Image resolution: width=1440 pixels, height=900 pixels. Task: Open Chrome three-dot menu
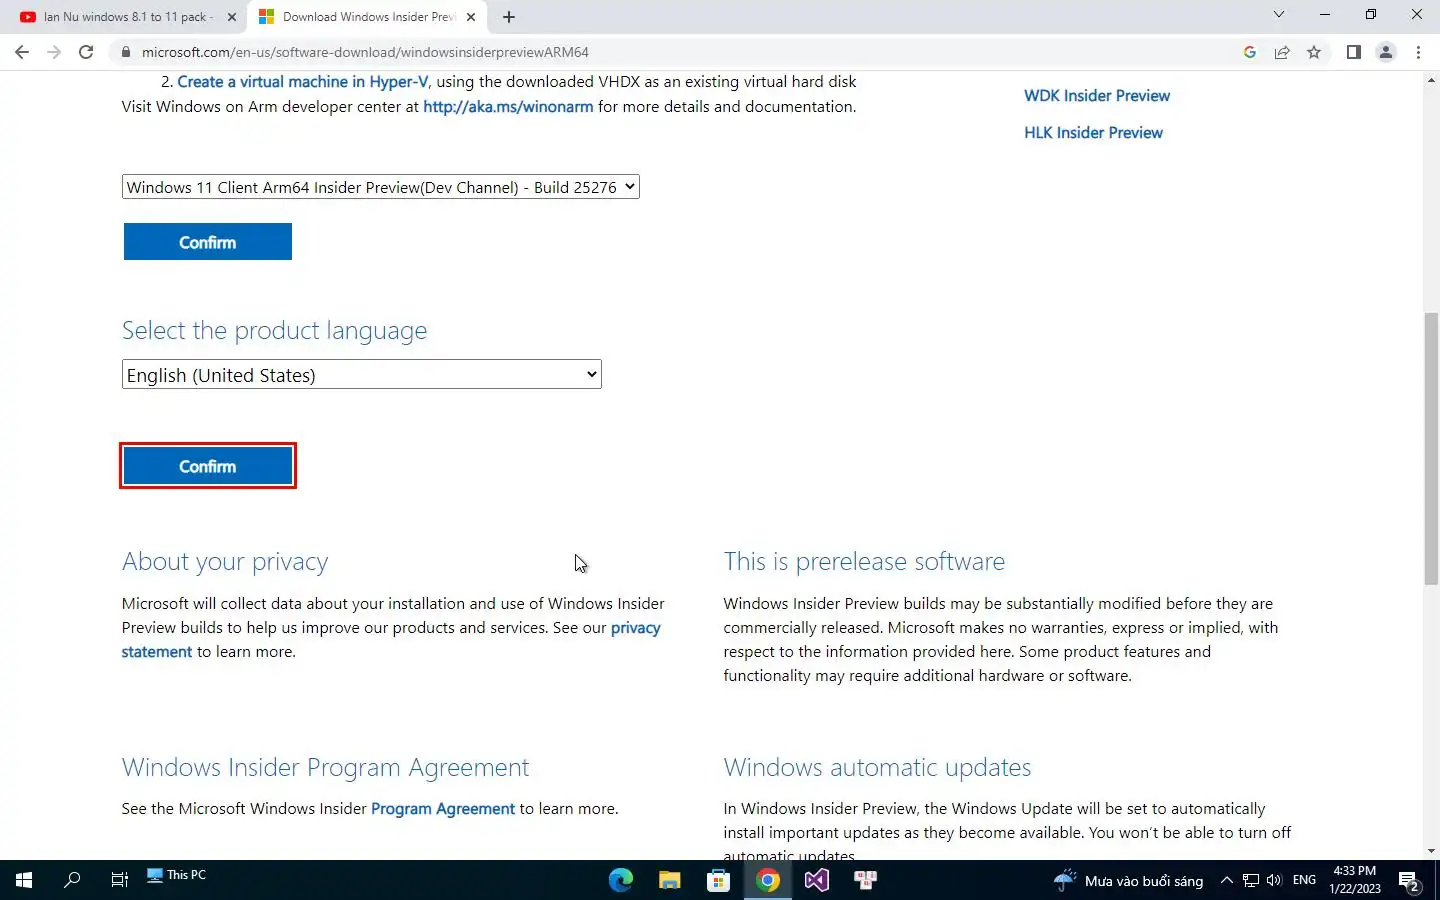click(1418, 52)
